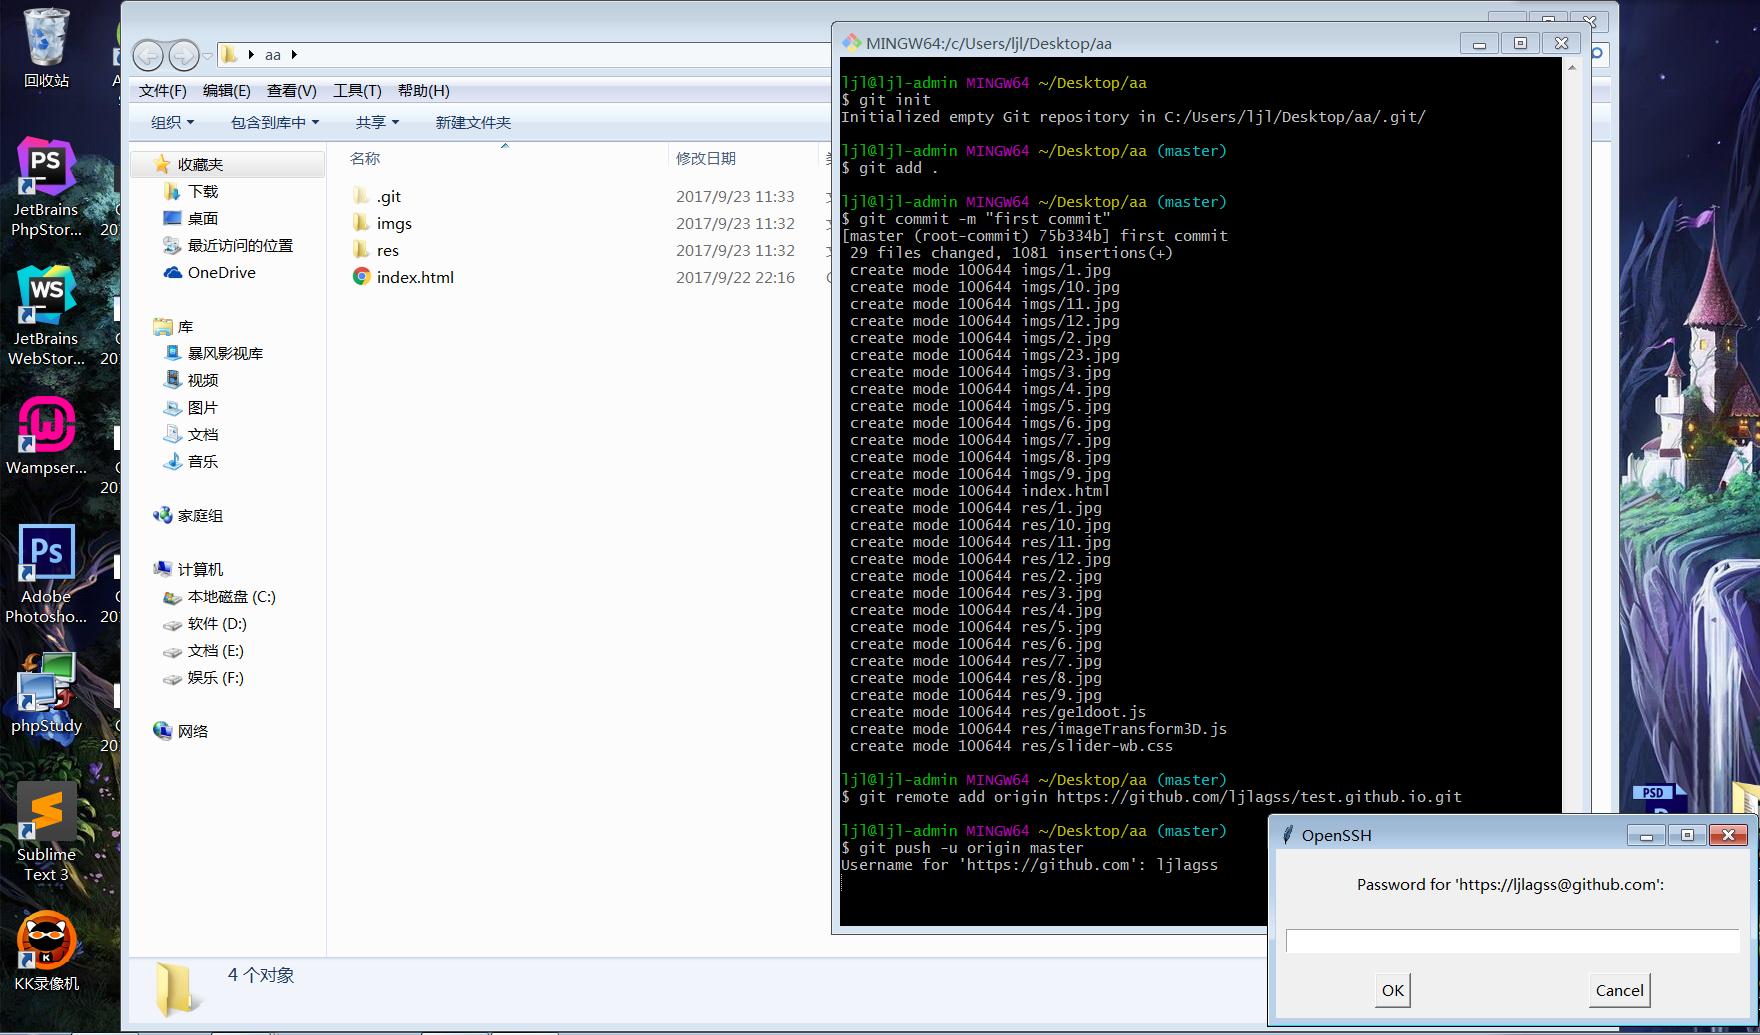Select 桌面 in favorites
The height and width of the screenshot is (1035, 1760).
tap(203, 218)
